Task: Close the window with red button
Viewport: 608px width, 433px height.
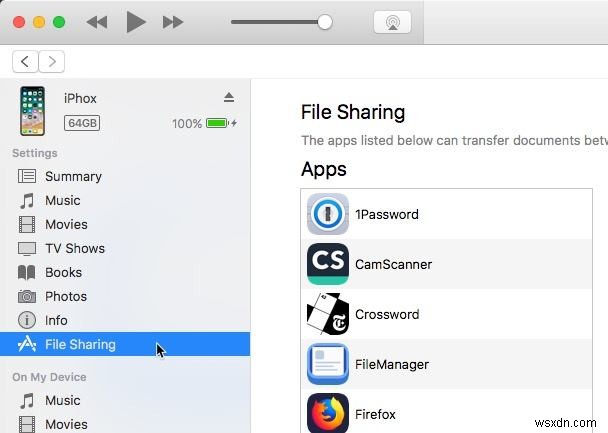Action: (x=19, y=22)
